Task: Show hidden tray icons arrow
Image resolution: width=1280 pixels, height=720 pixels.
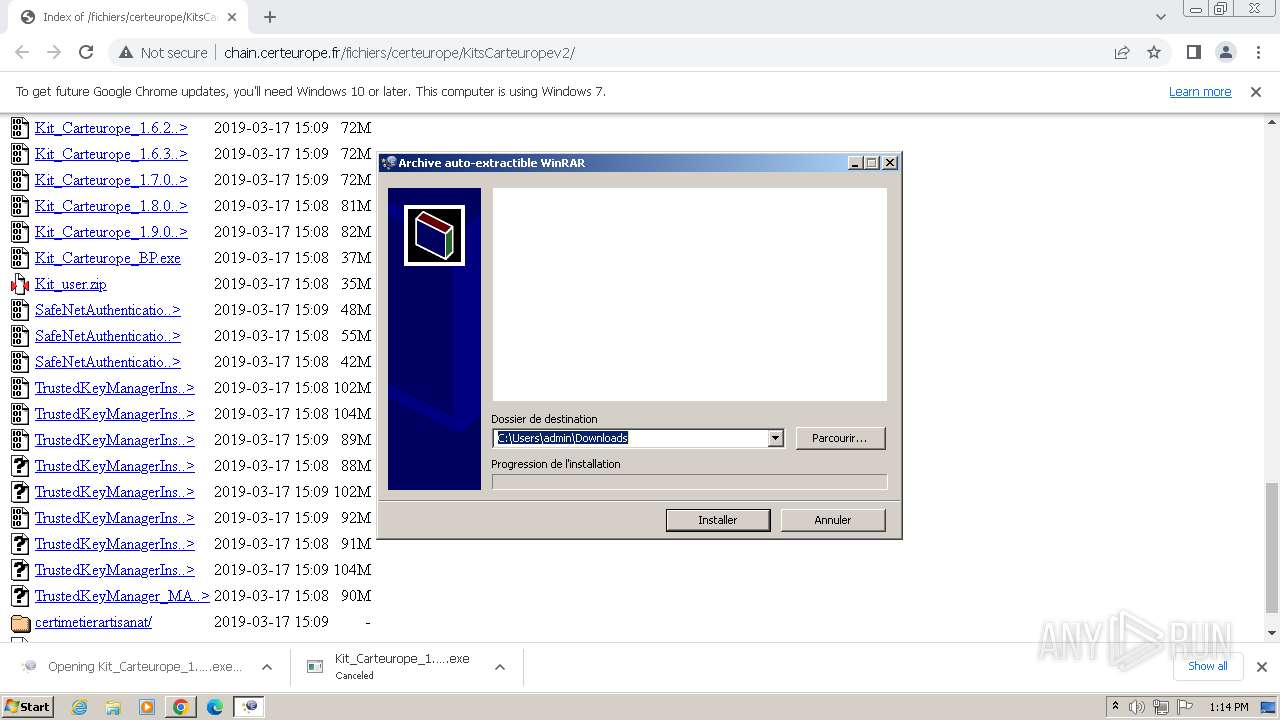Action: [x=1115, y=707]
